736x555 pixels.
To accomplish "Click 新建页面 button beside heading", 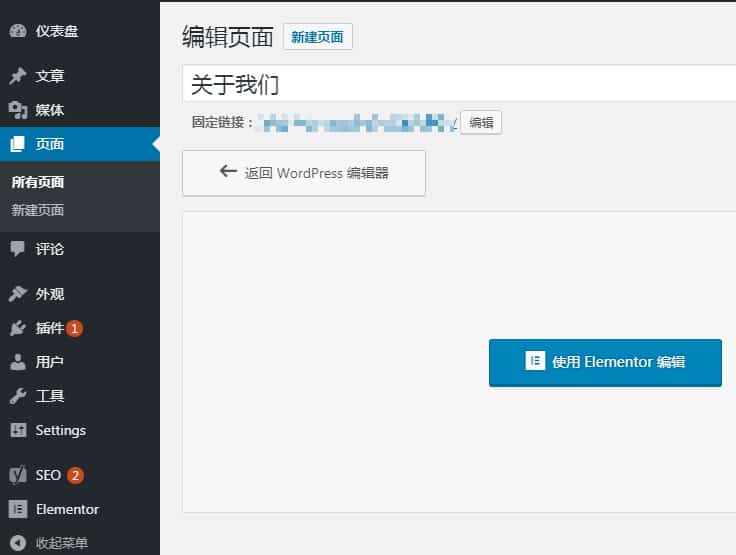I will click(x=318, y=37).
